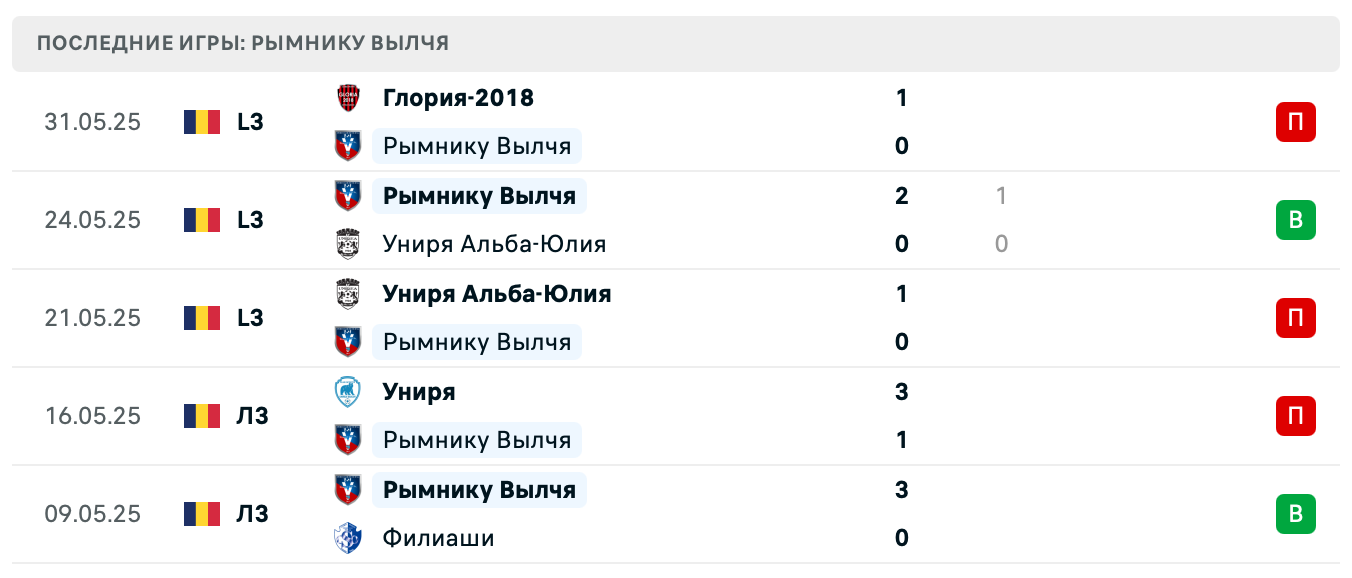Click the Рымнику Вылча badge in the 24.05.25 match

(x=347, y=196)
